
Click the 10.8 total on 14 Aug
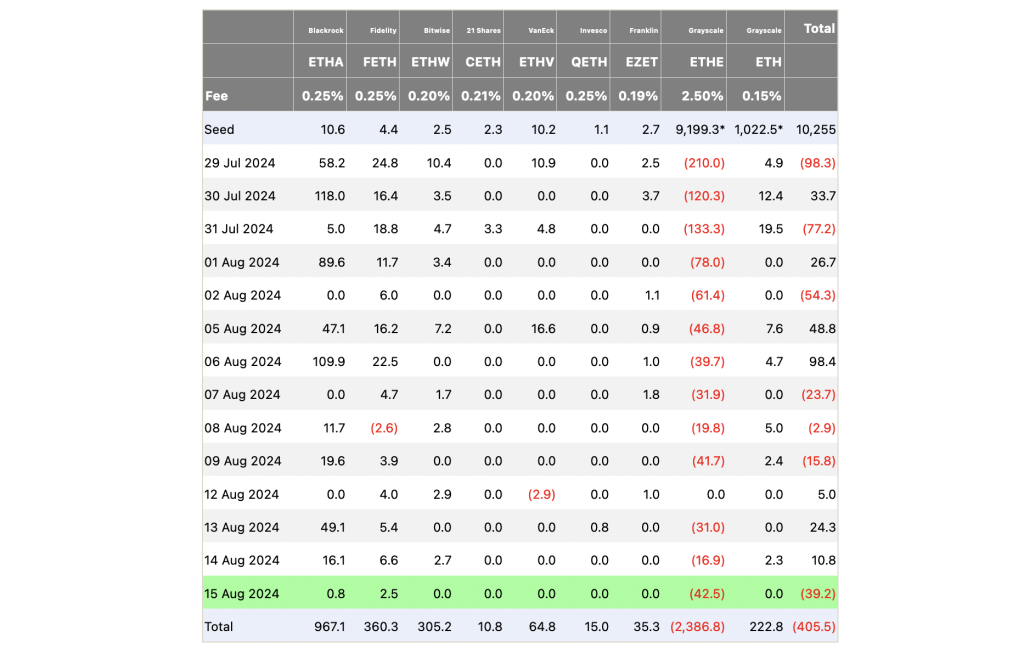click(823, 560)
